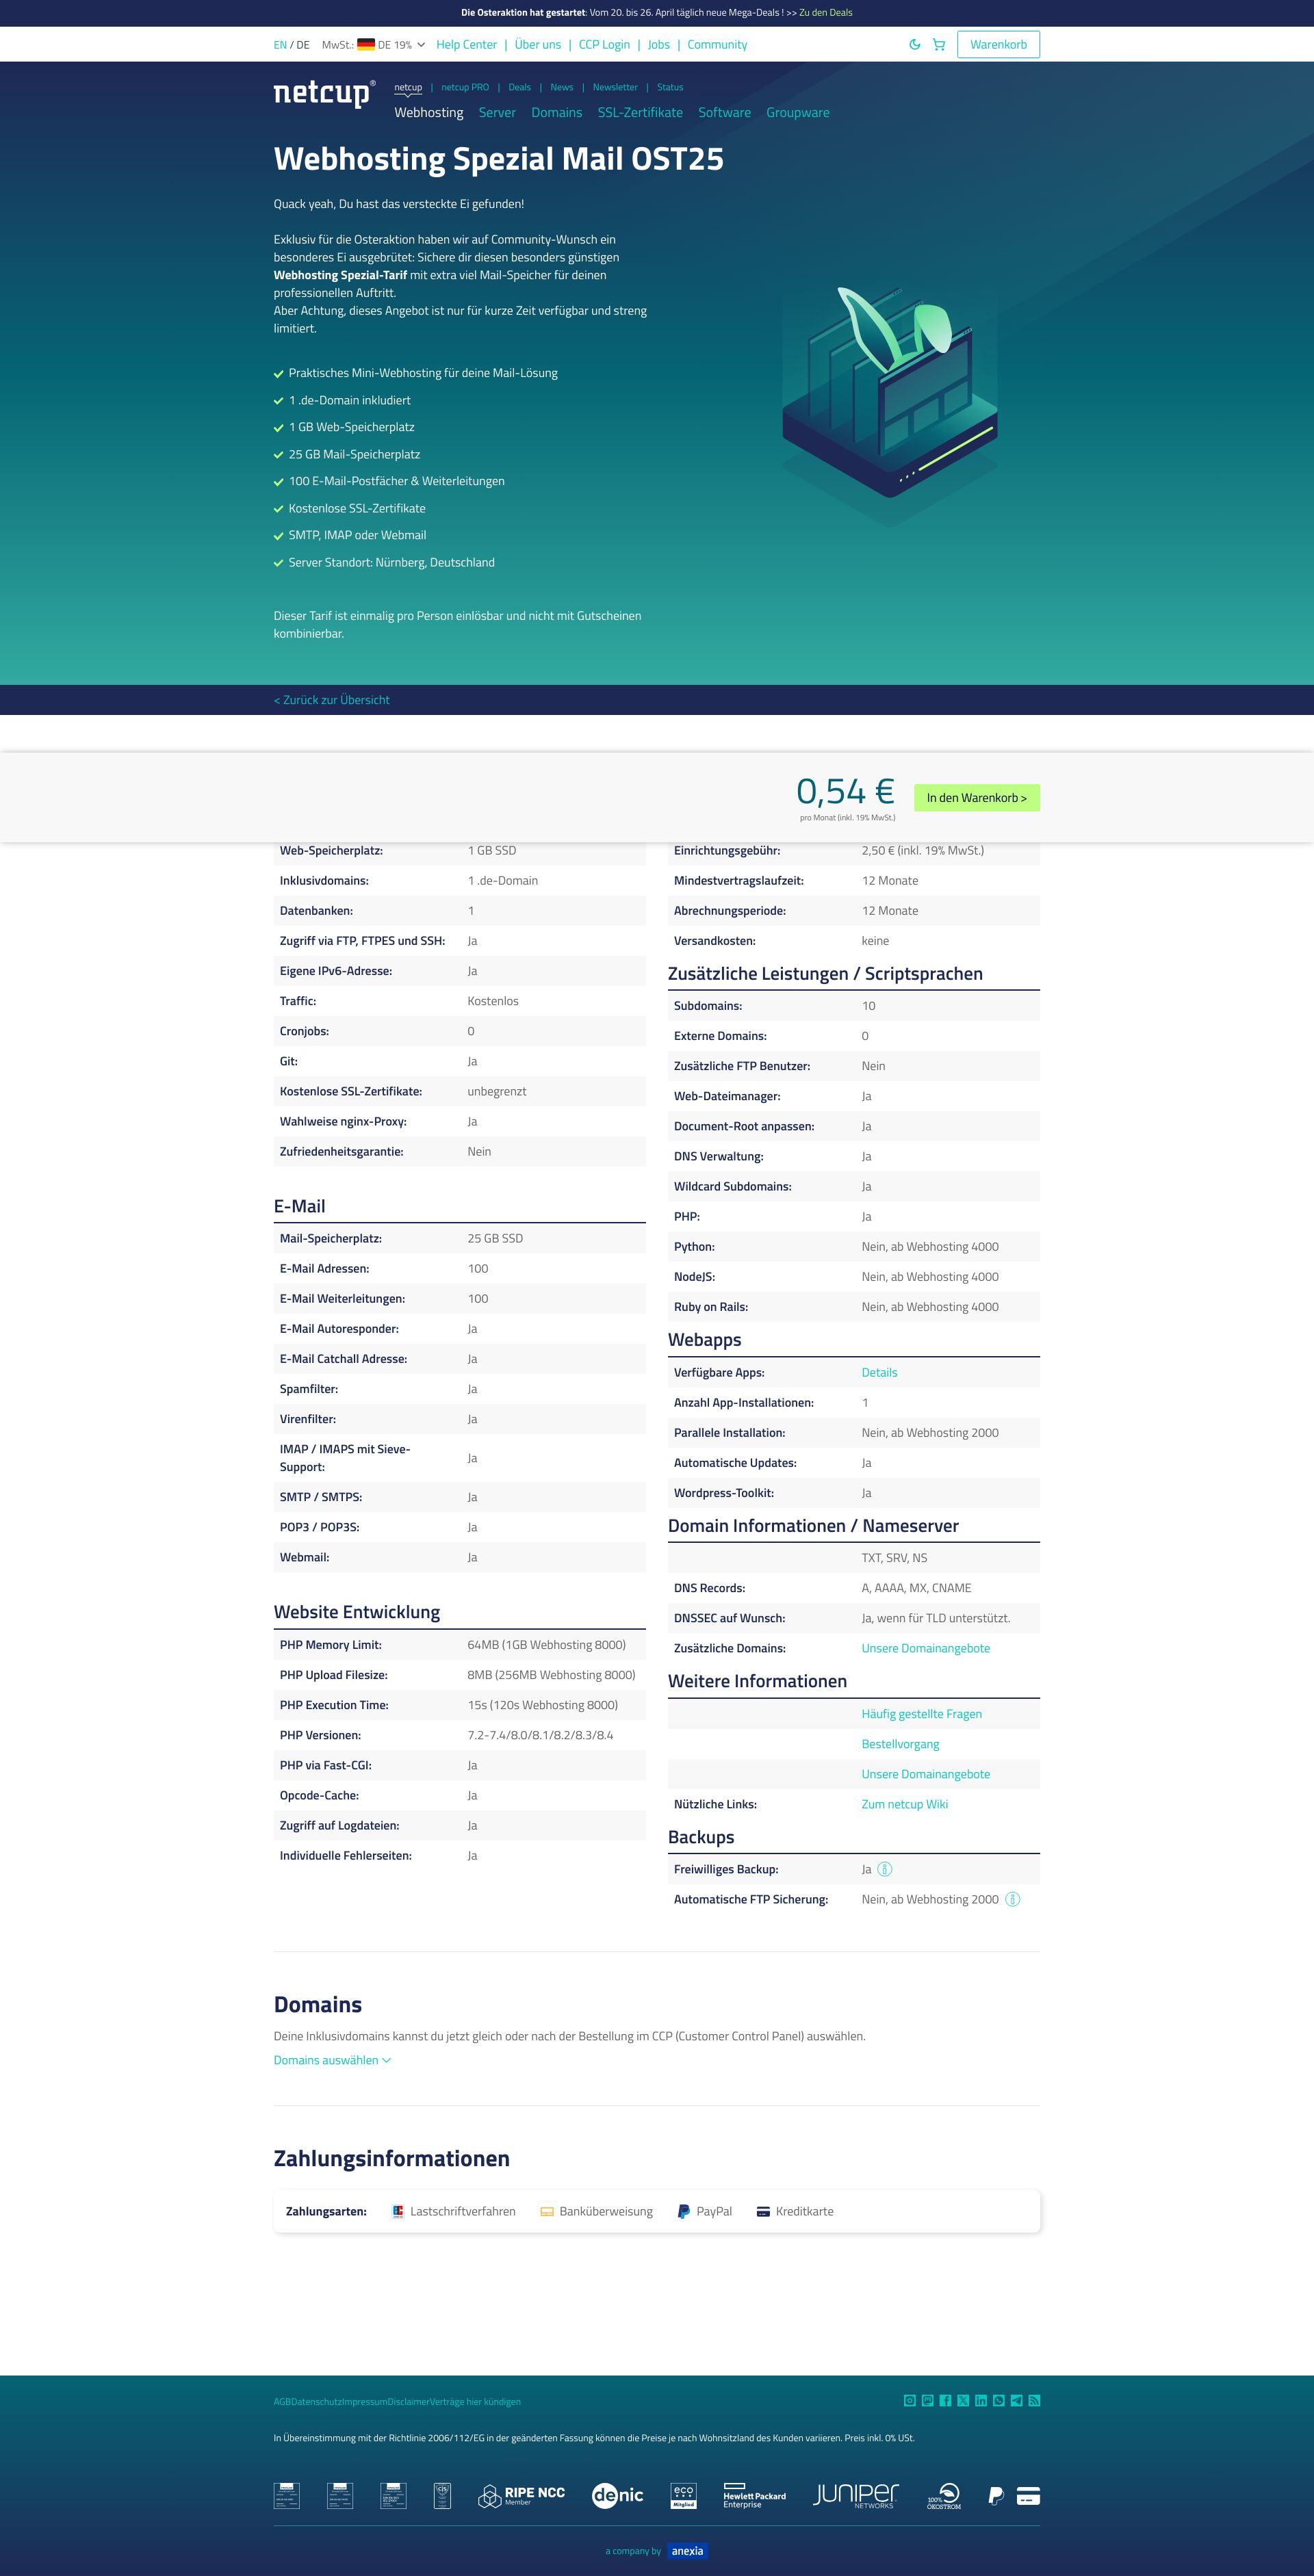Open Verträge hier kündigen footer link
The width and height of the screenshot is (1314, 2576).
pos(475,2402)
